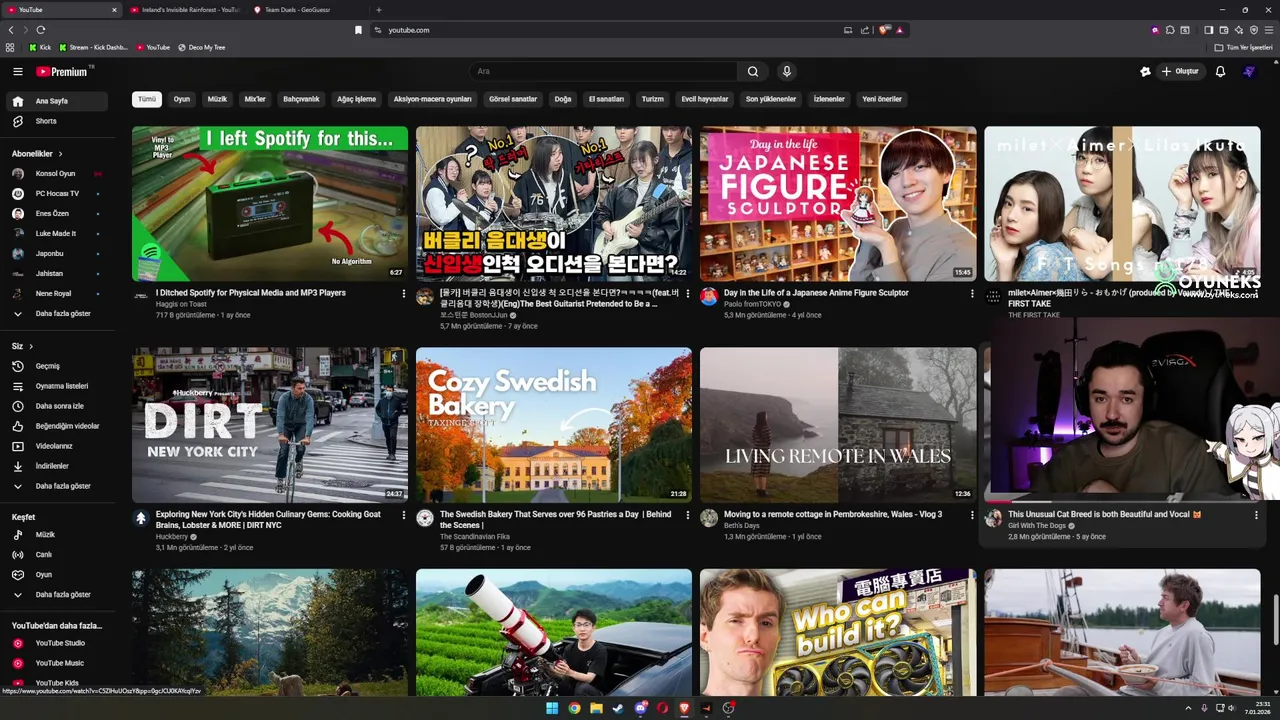Open Deco My Tree bookmark
Viewport: 1280px width, 720px height.
[x=202, y=47]
